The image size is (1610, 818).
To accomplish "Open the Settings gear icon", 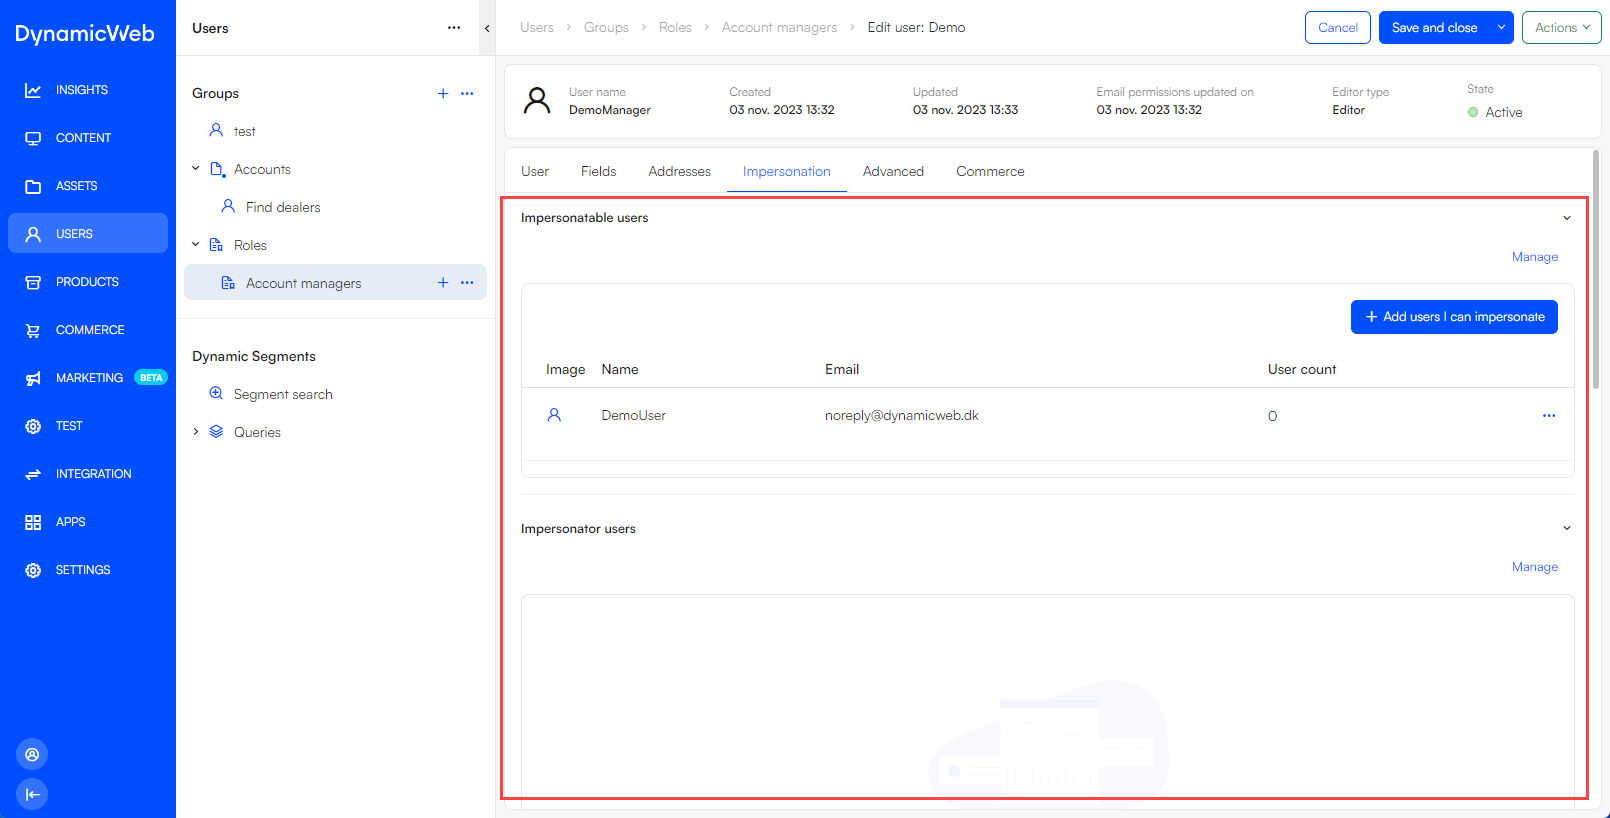I will (33, 570).
